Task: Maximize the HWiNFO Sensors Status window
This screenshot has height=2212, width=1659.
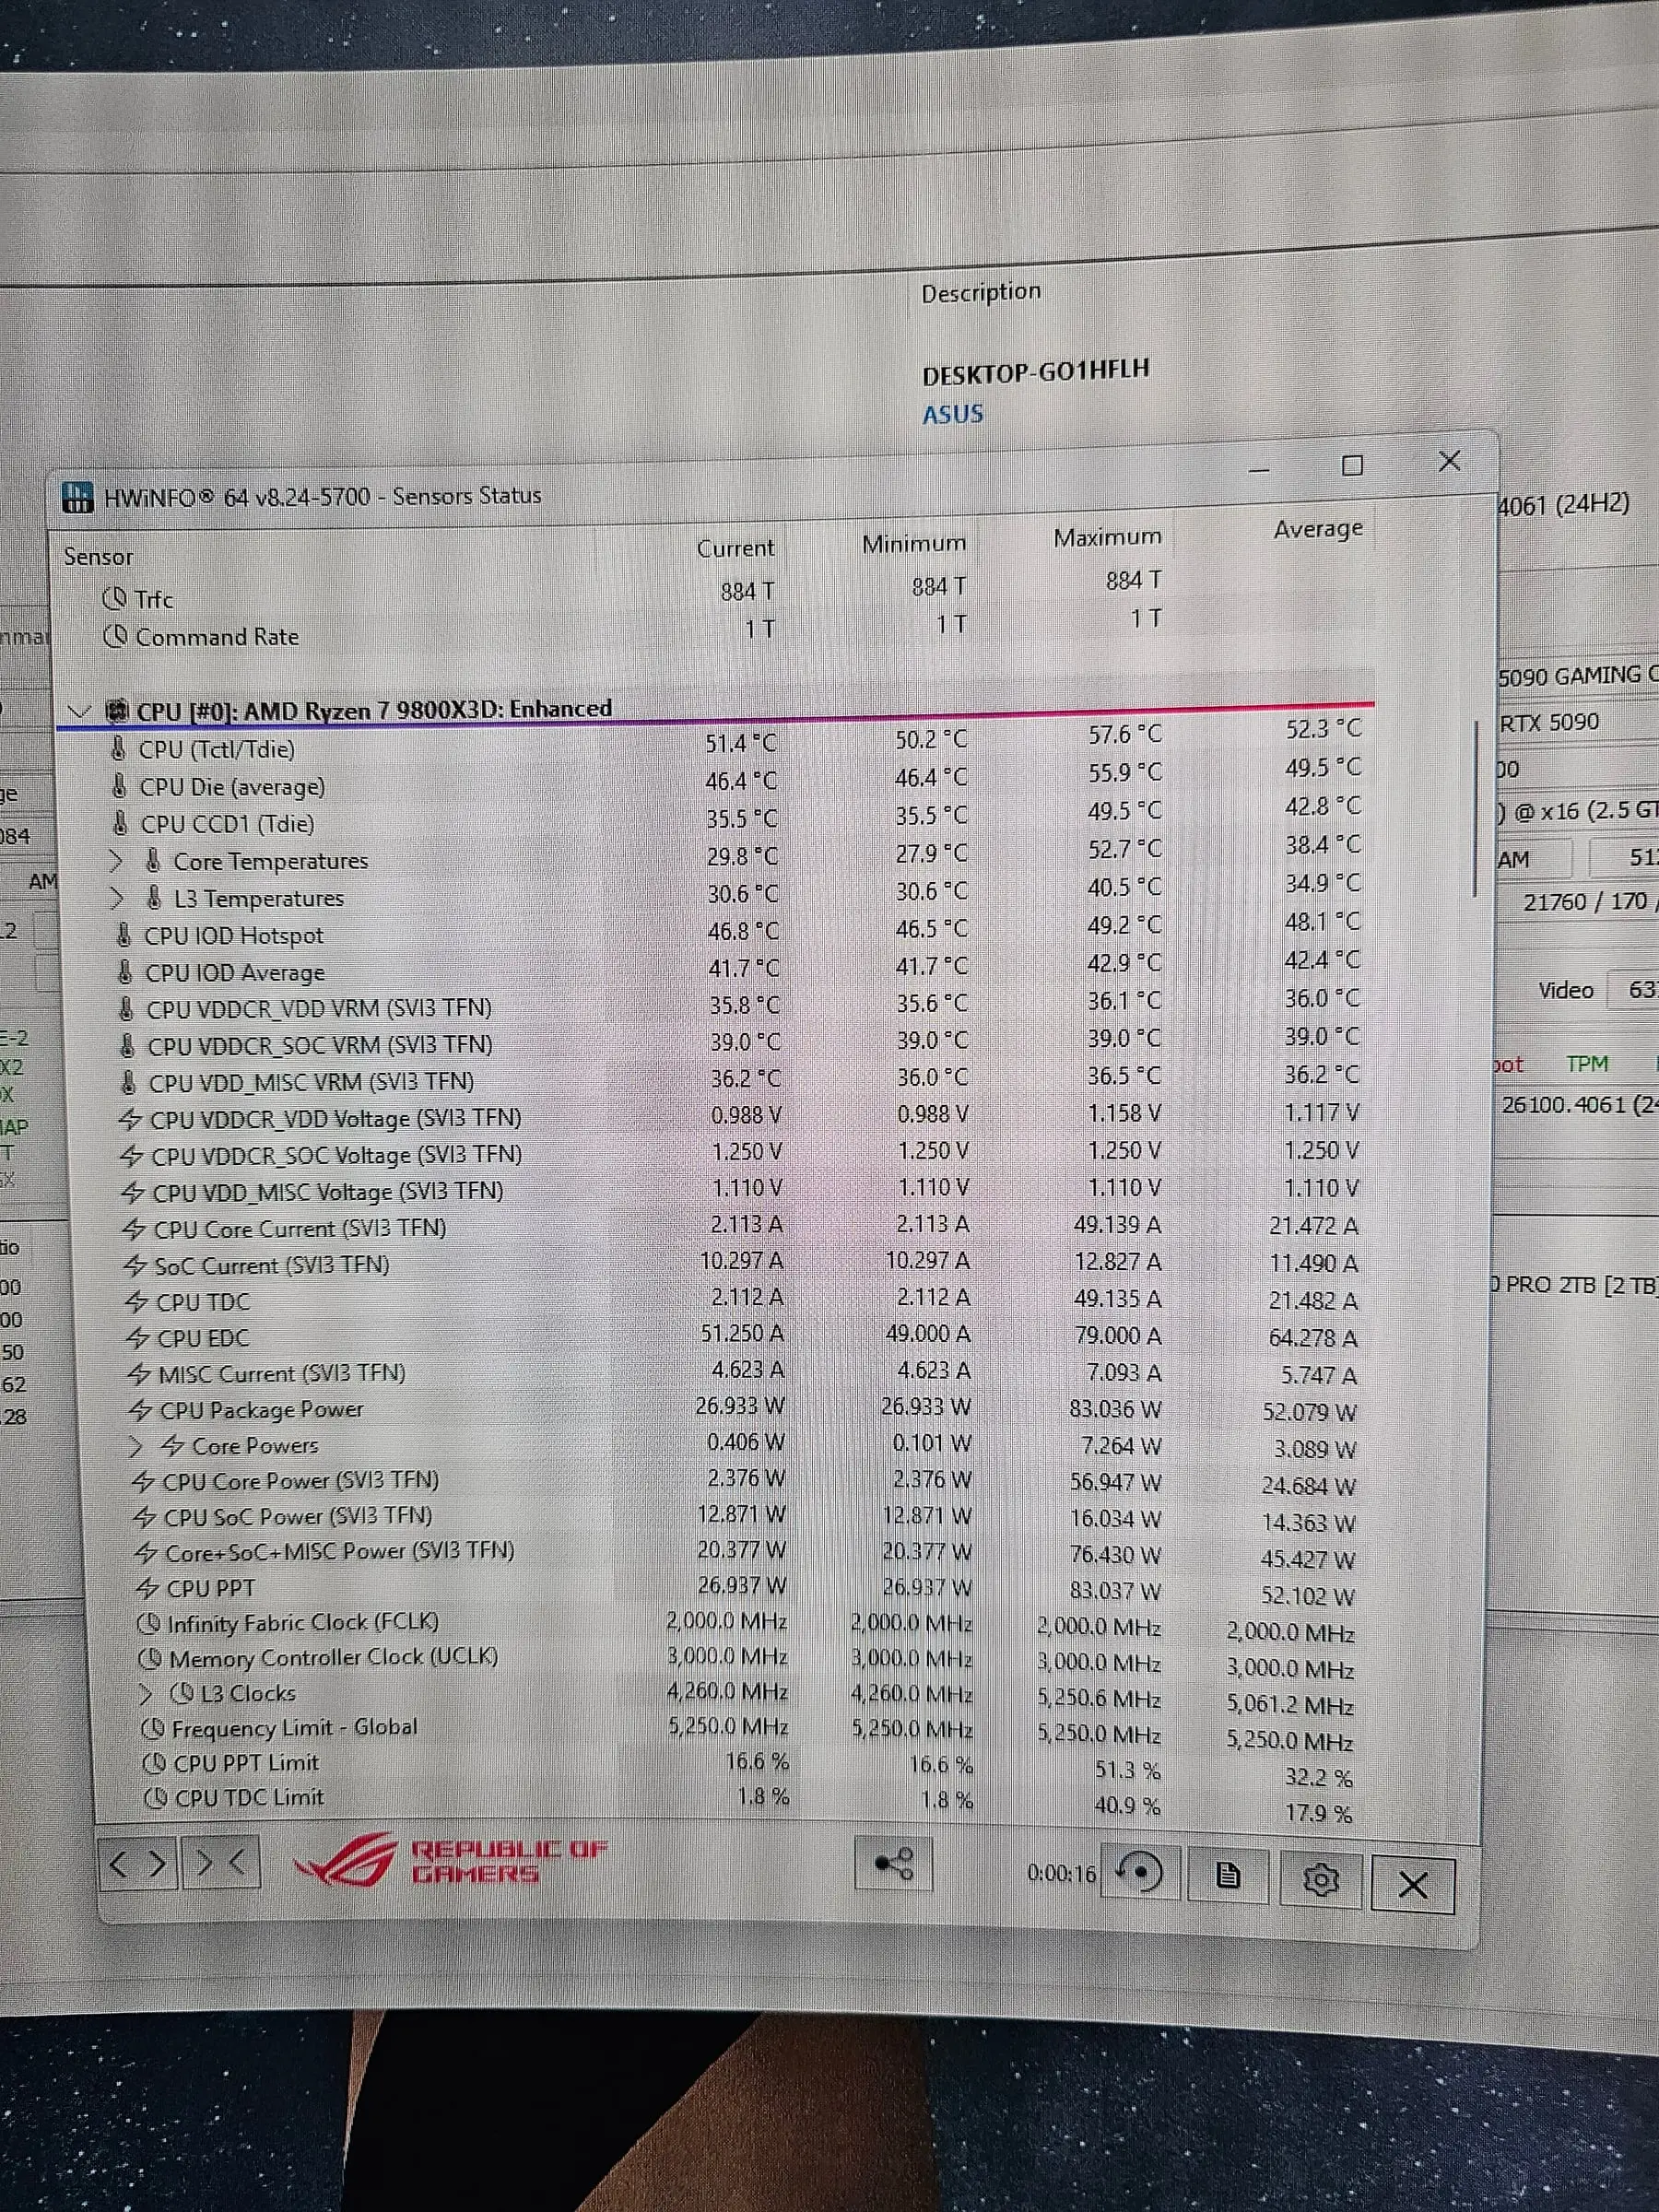Action: pyautogui.click(x=1352, y=466)
